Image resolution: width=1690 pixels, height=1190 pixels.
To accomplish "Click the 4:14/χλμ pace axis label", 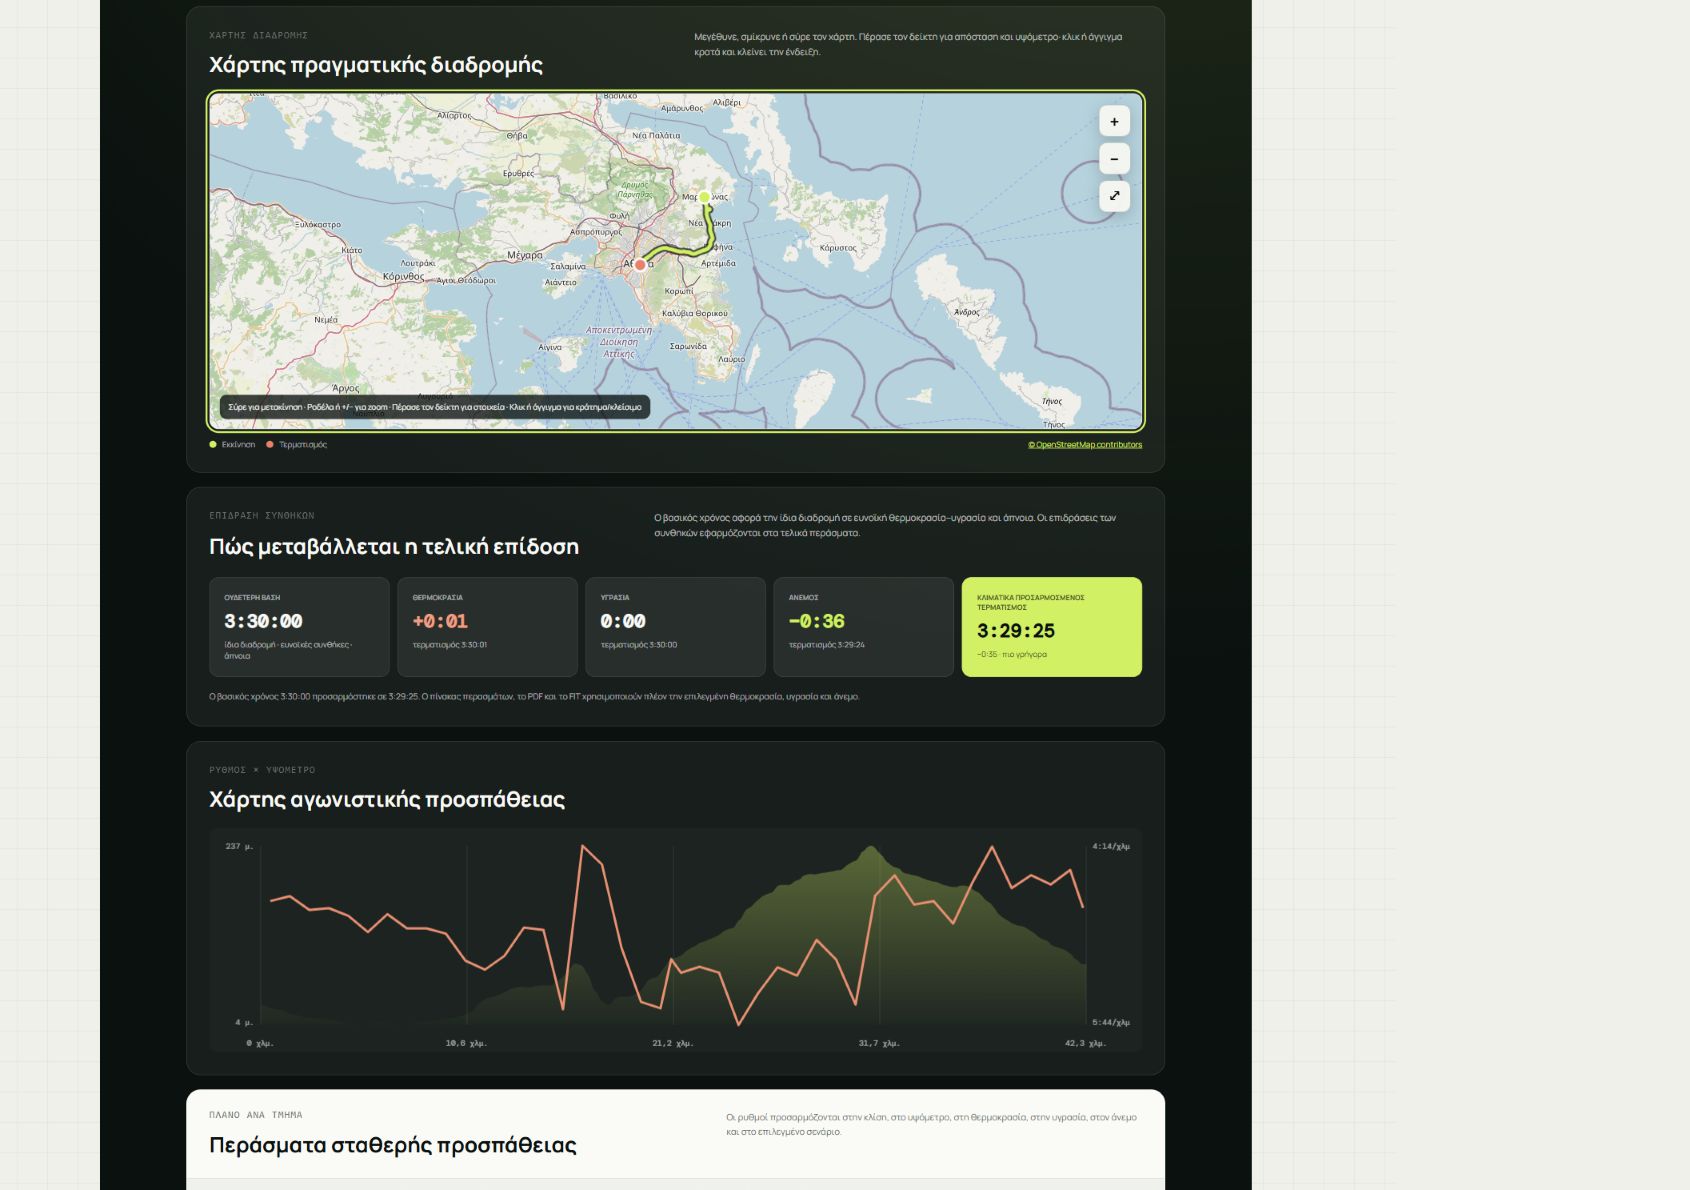I will coord(1111,847).
